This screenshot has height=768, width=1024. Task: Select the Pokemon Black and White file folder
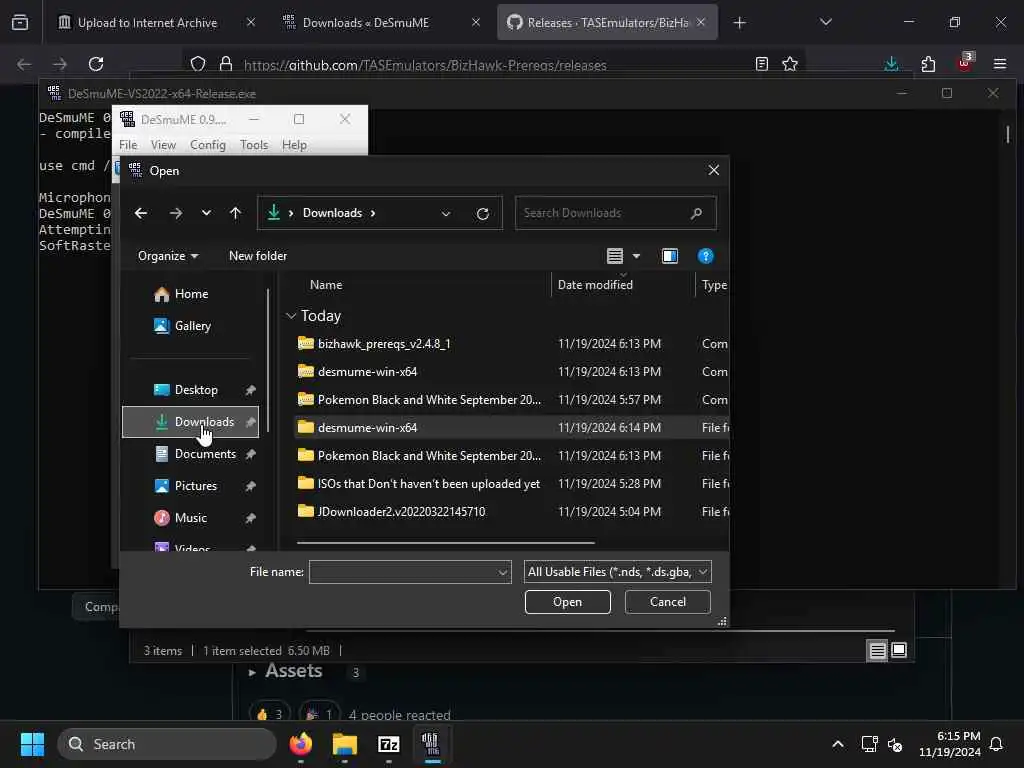[509, 456]
